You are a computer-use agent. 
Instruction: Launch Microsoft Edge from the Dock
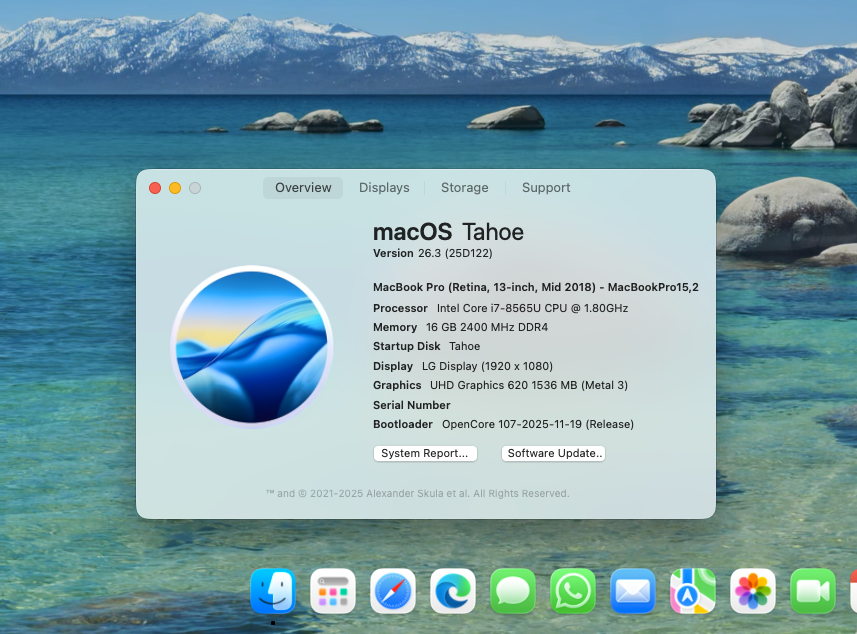tap(453, 591)
